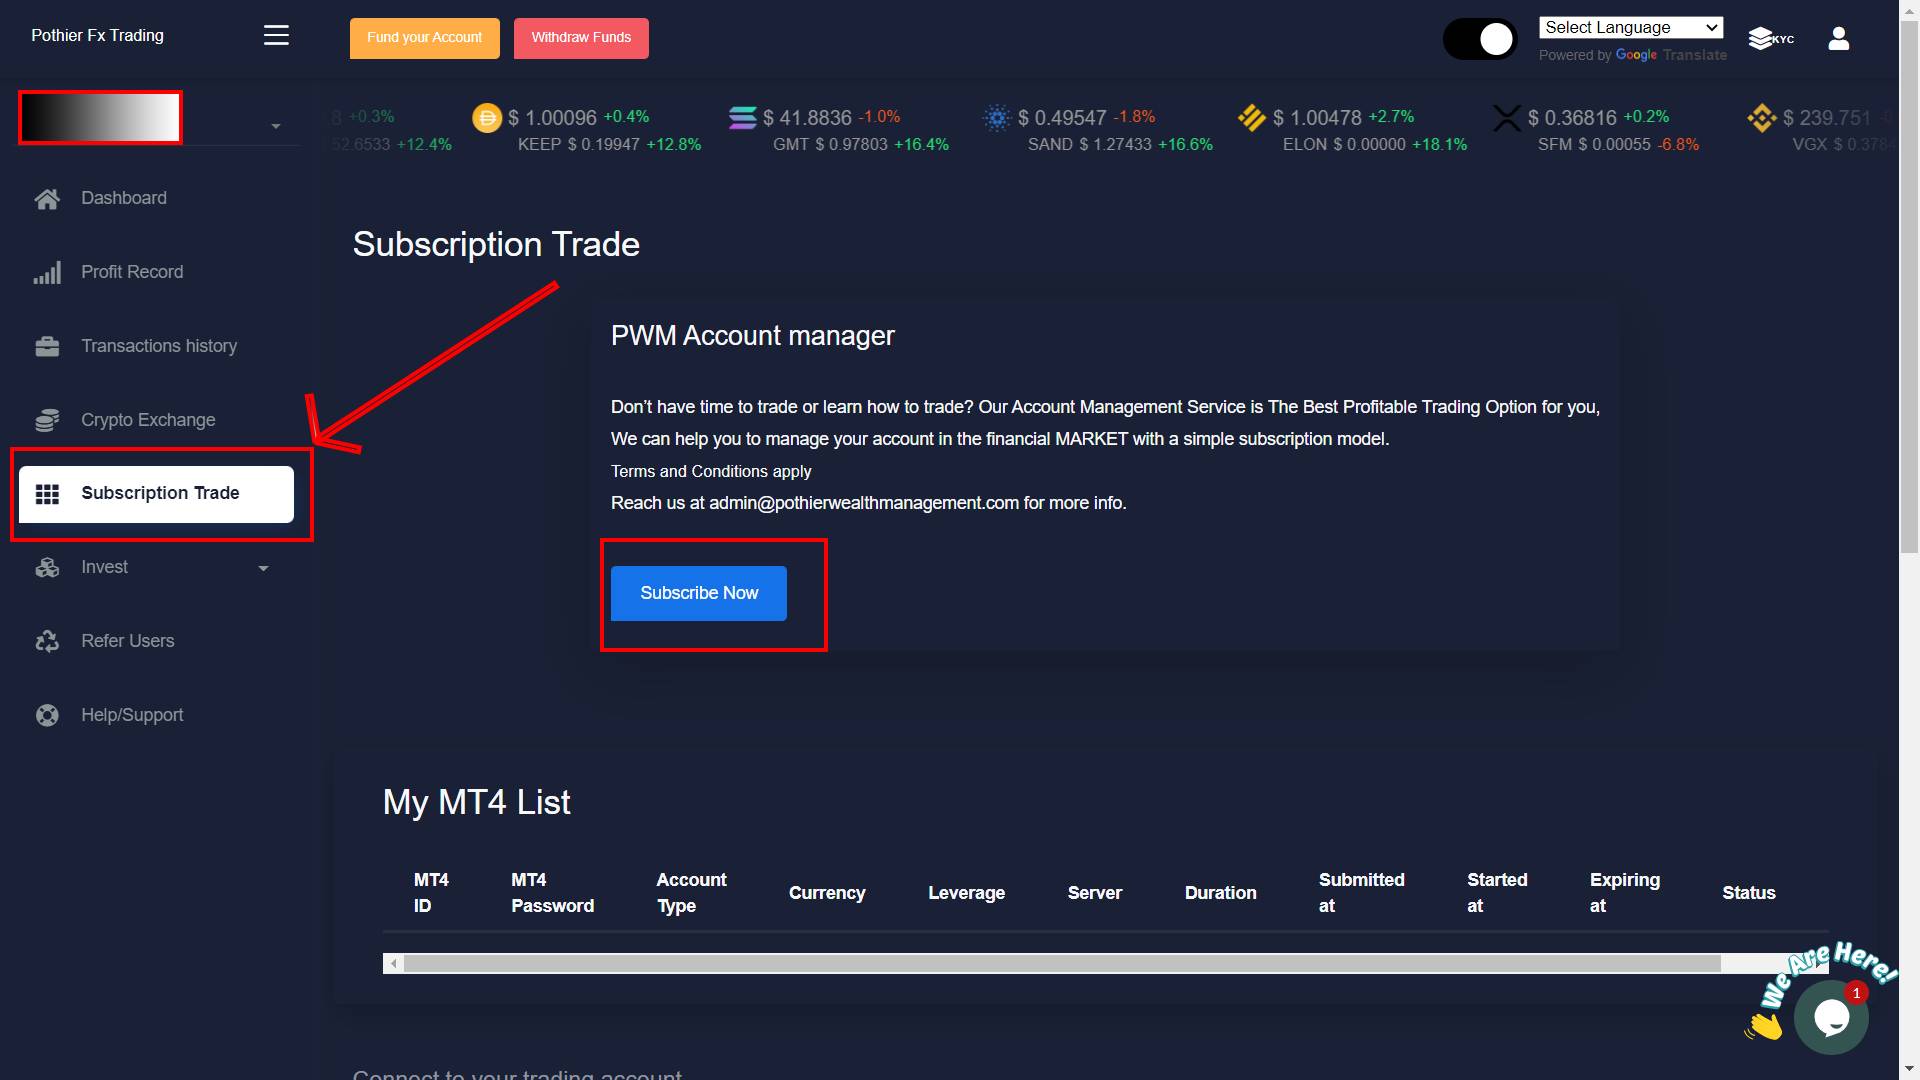Click the MT4 table horizontal scrollbar
Viewport: 1920px width, 1080px height.
(1062, 964)
